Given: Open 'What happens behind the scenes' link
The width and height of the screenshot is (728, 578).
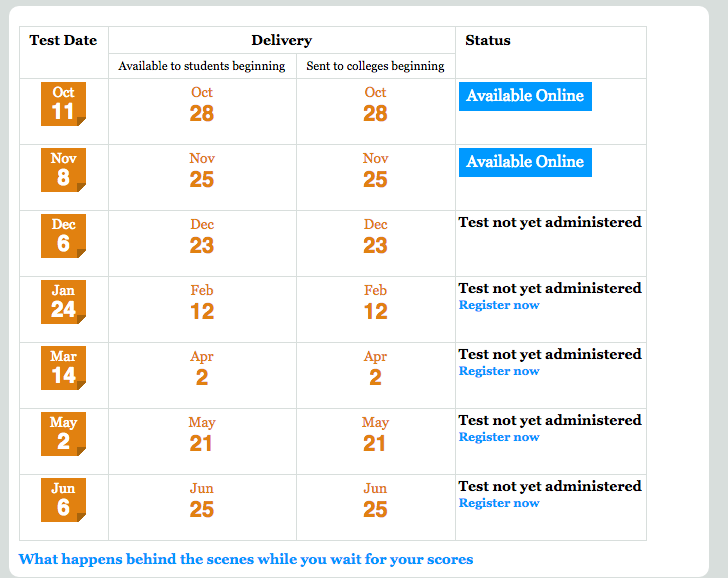Looking at the screenshot, I should 246,559.
